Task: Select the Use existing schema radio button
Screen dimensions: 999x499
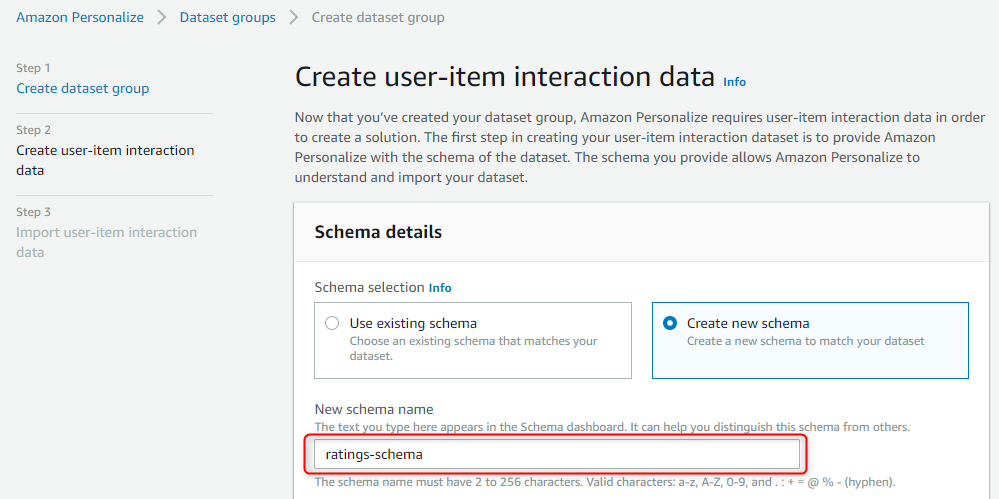Action: point(332,323)
